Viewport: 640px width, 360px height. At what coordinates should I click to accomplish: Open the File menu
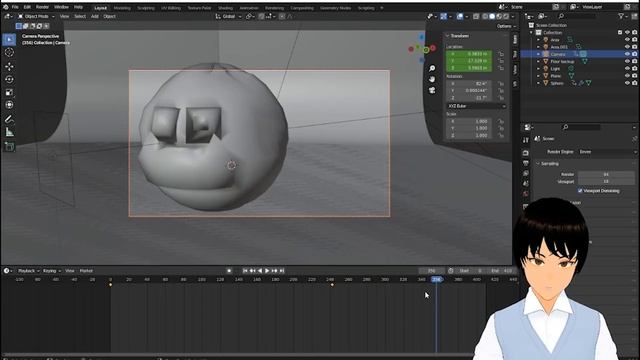[x=15, y=7]
